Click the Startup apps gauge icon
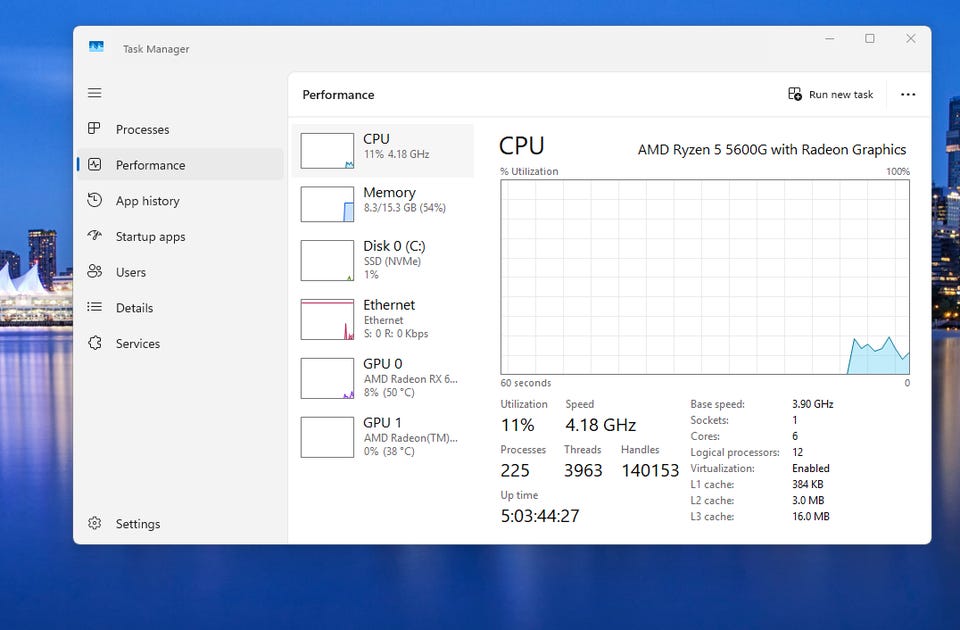The image size is (960, 630). [94, 236]
